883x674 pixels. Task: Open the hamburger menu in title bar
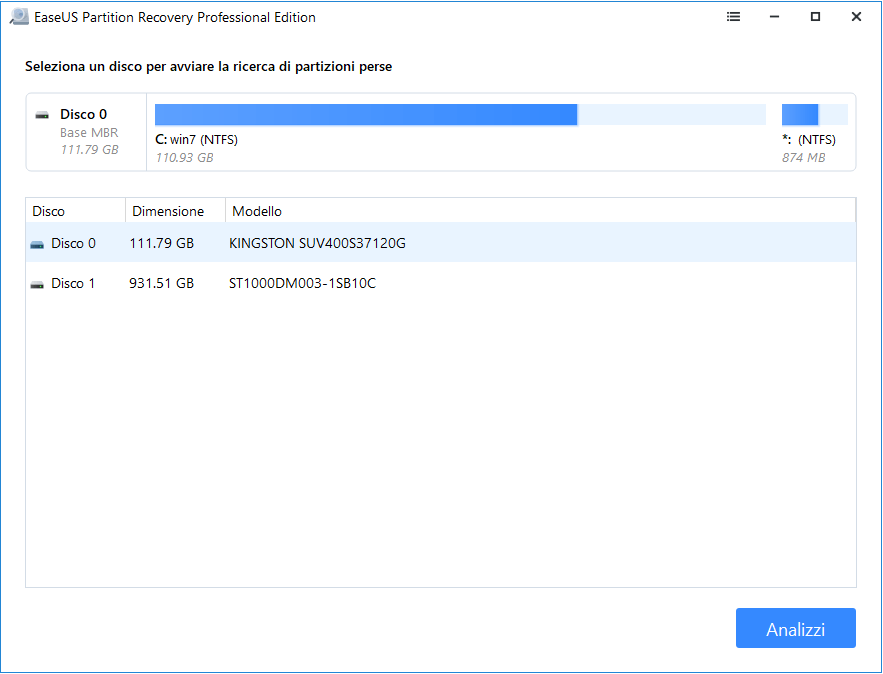click(x=733, y=17)
